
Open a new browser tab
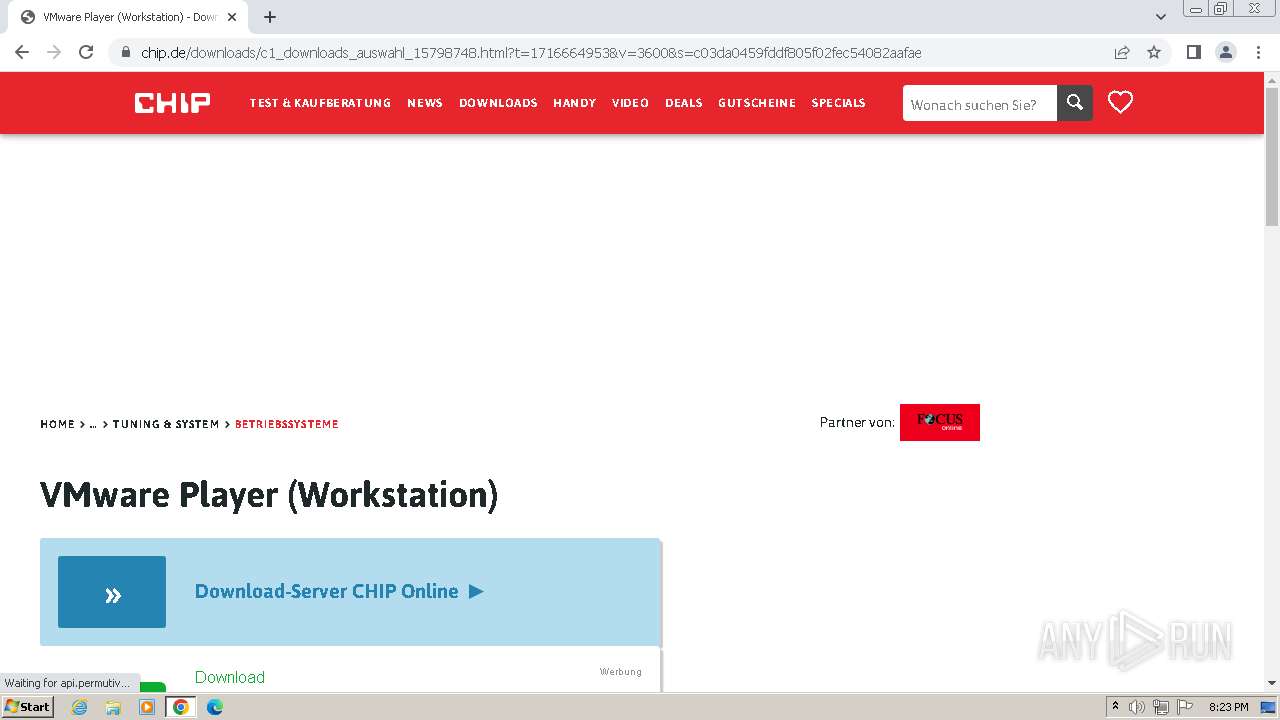[x=270, y=17]
